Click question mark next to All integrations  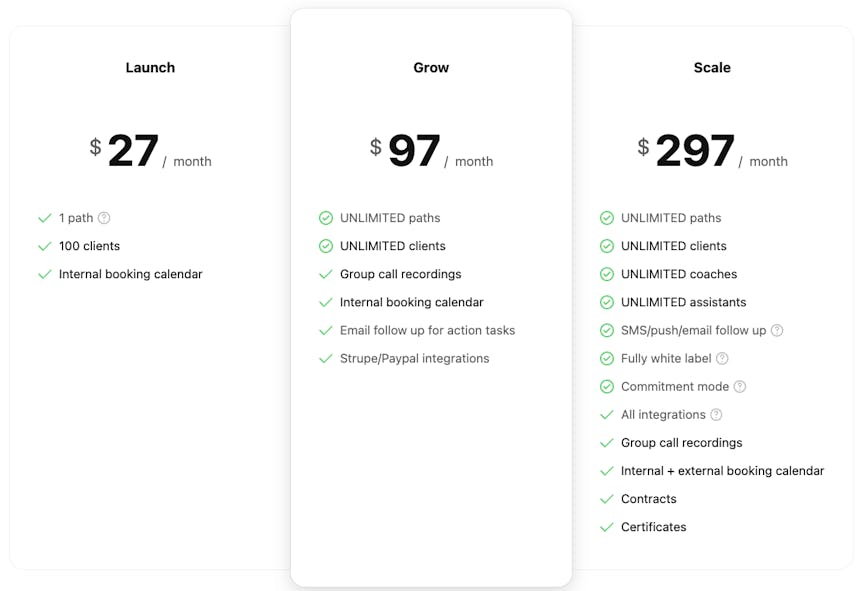pyautogui.click(x=716, y=414)
